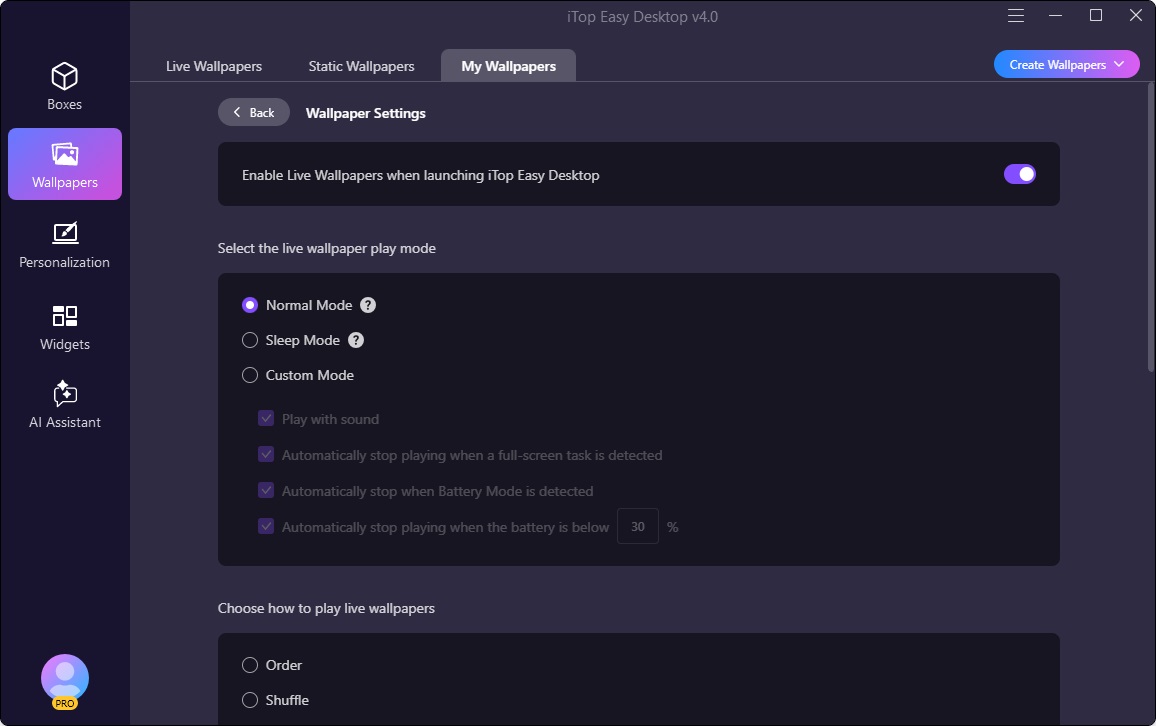Image resolution: width=1156 pixels, height=726 pixels.
Task: Show help for Normal Mode
Action: [x=368, y=305]
